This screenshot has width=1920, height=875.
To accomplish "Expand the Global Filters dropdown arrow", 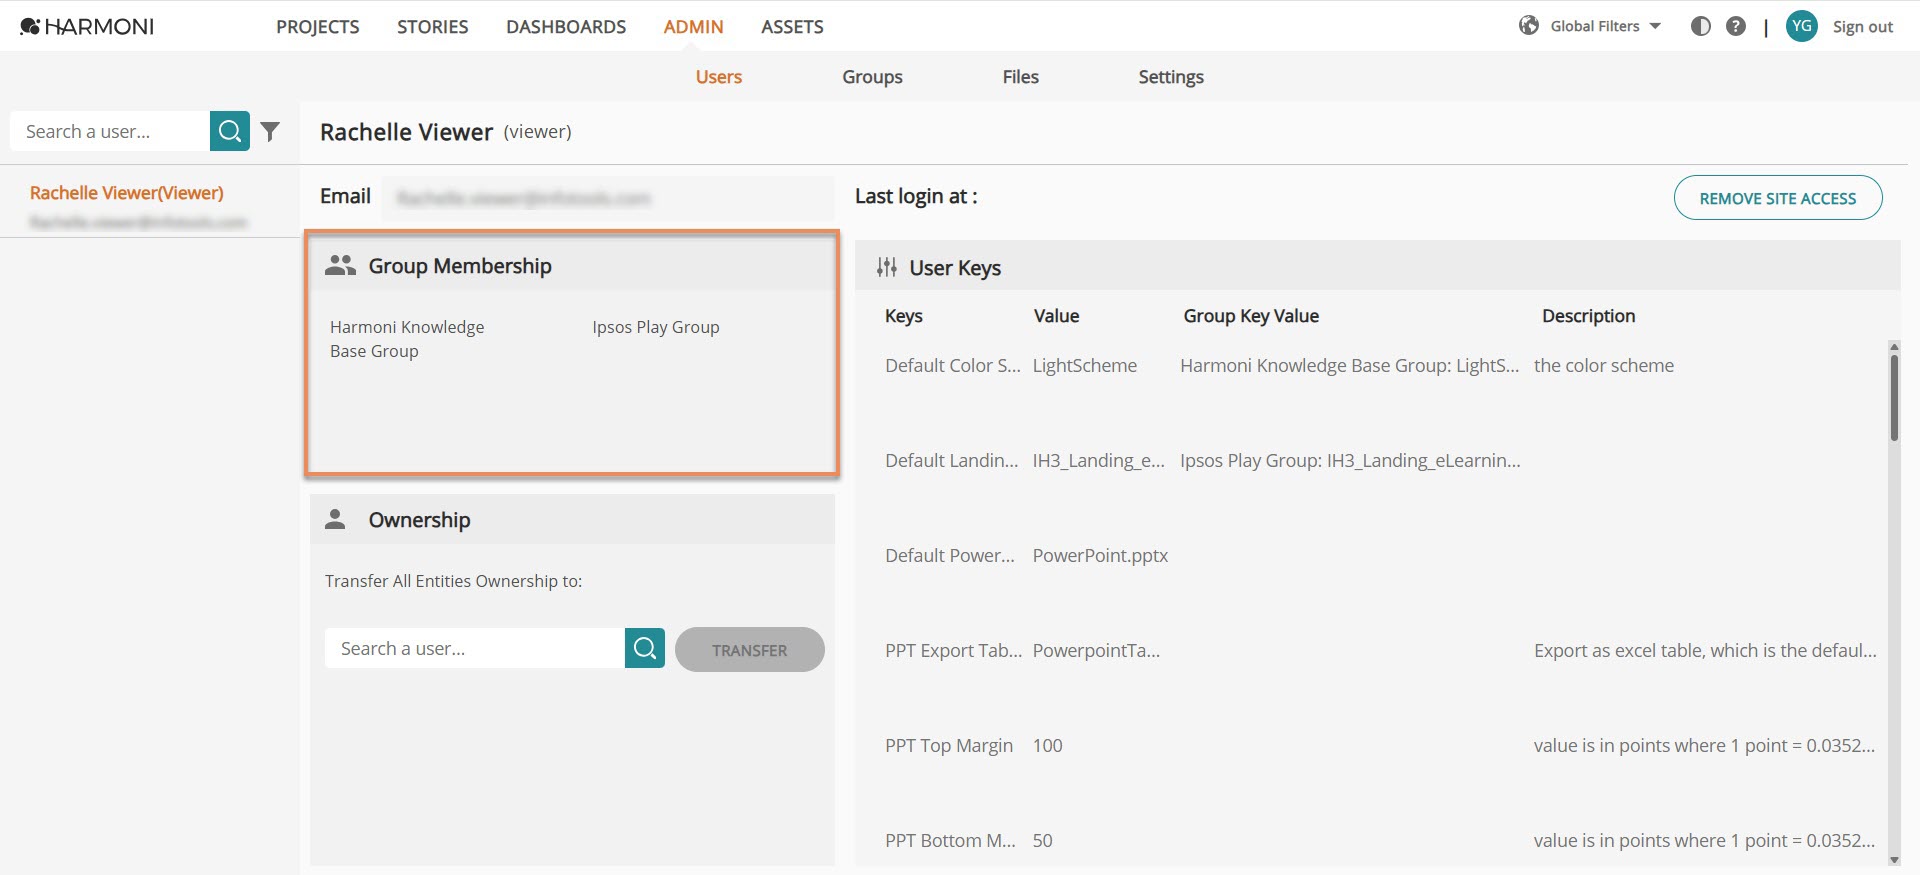I will pyautogui.click(x=1655, y=26).
